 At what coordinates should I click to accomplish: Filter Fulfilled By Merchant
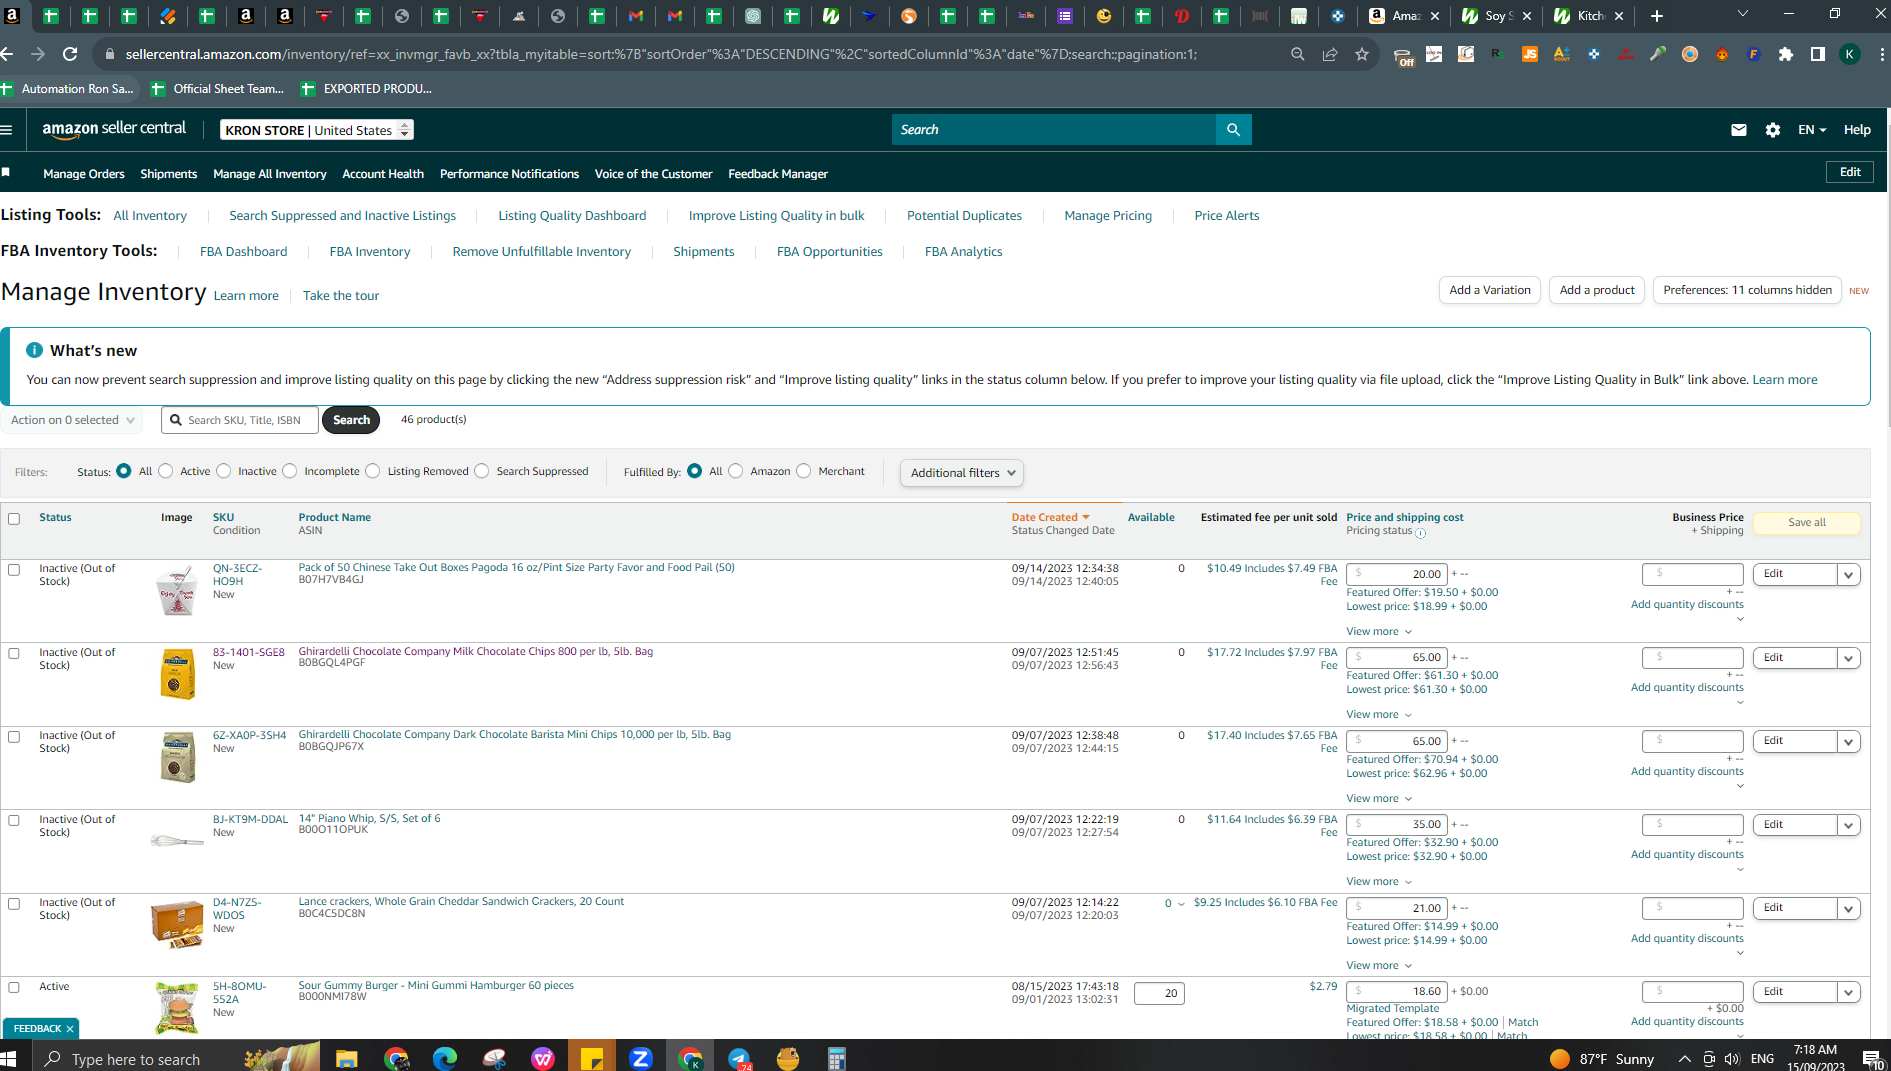point(804,471)
